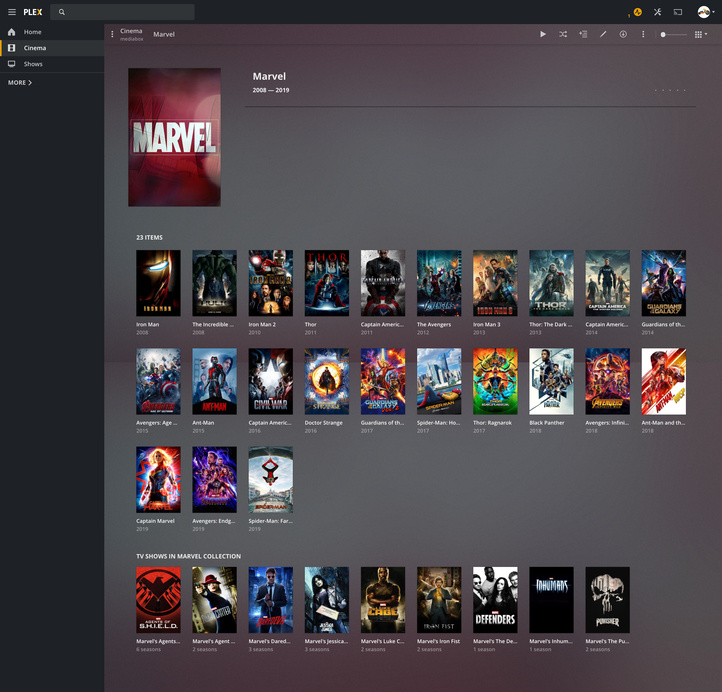Viewport: 722px width, 692px height.
Task: Open the Civil War poster
Action: coord(270,381)
